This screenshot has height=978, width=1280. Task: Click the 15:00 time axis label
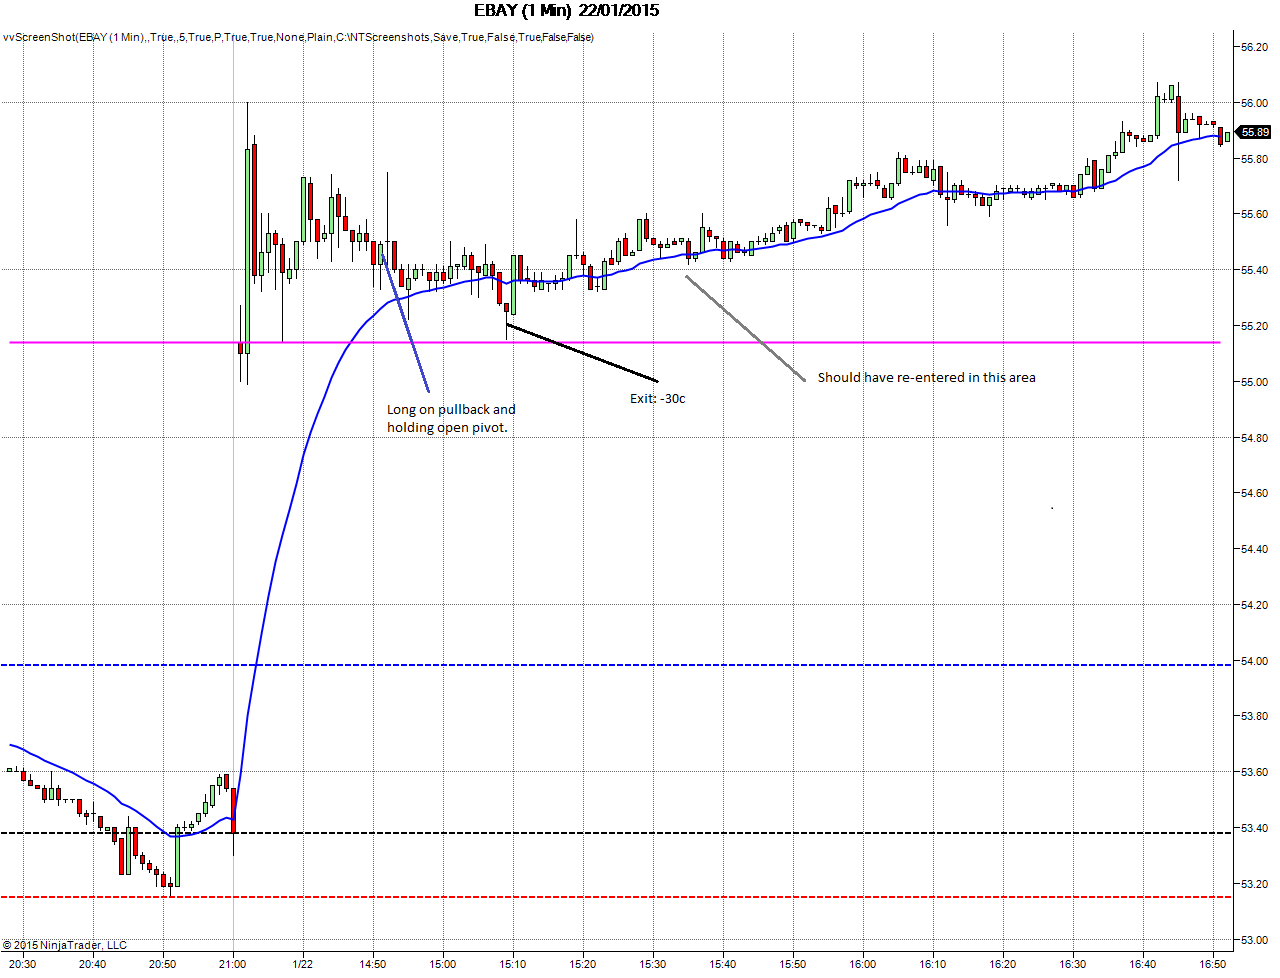[x=443, y=964]
